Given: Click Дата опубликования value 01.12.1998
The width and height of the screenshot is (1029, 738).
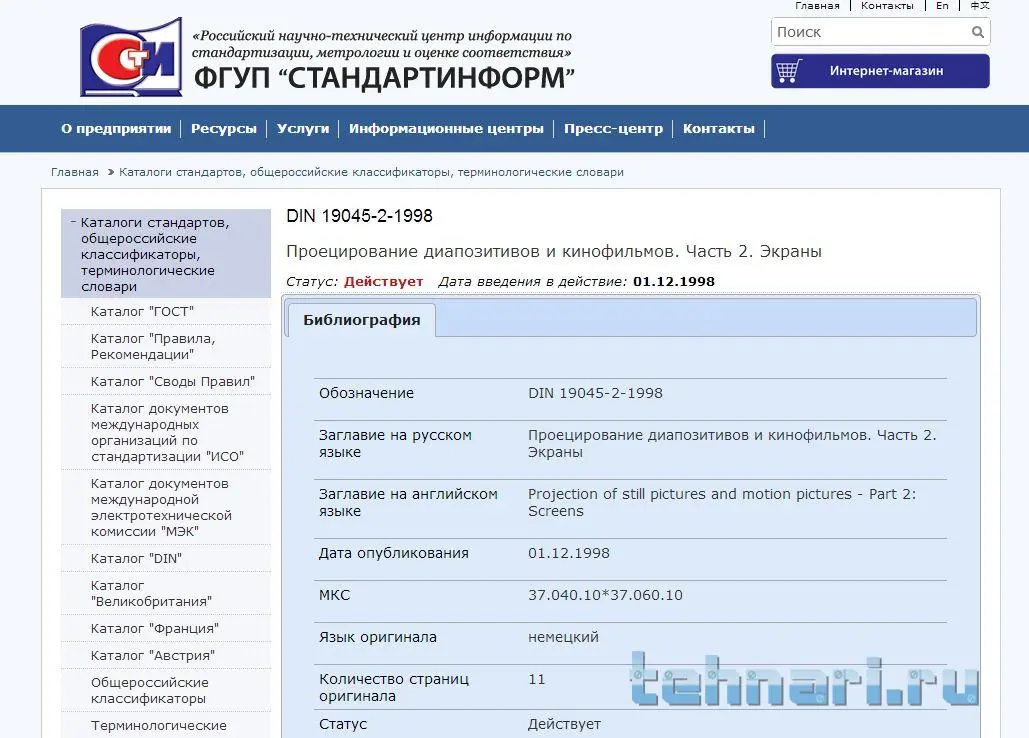Looking at the screenshot, I should tap(568, 553).
